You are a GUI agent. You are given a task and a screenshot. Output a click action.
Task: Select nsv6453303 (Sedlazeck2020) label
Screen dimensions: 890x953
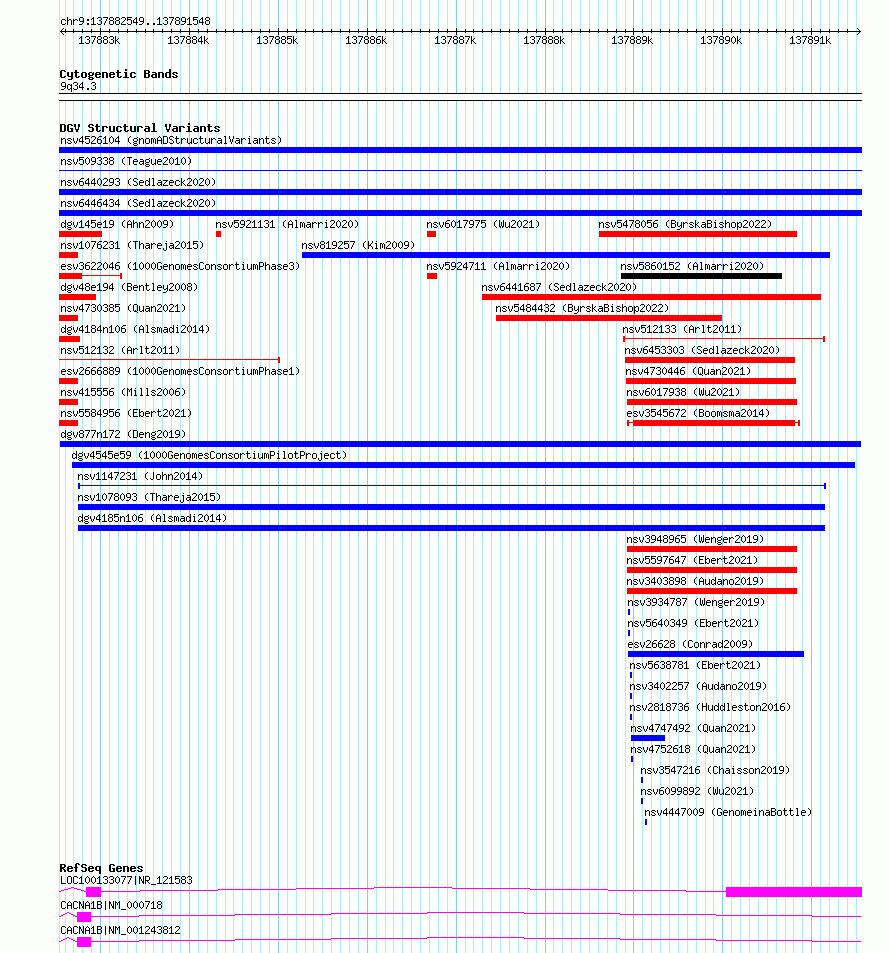(x=702, y=351)
